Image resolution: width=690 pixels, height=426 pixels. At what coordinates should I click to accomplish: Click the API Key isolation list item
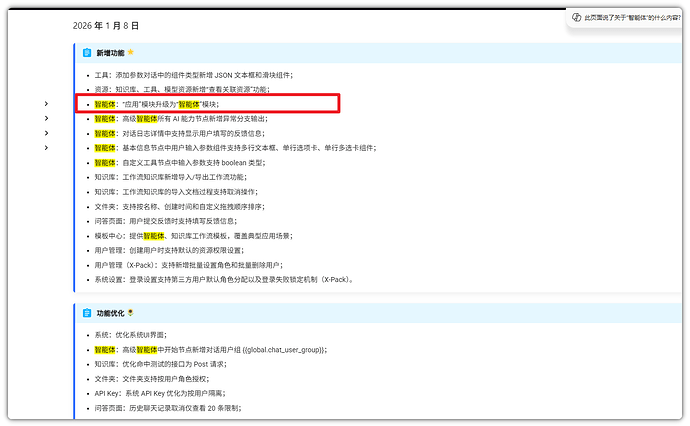click(165, 394)
